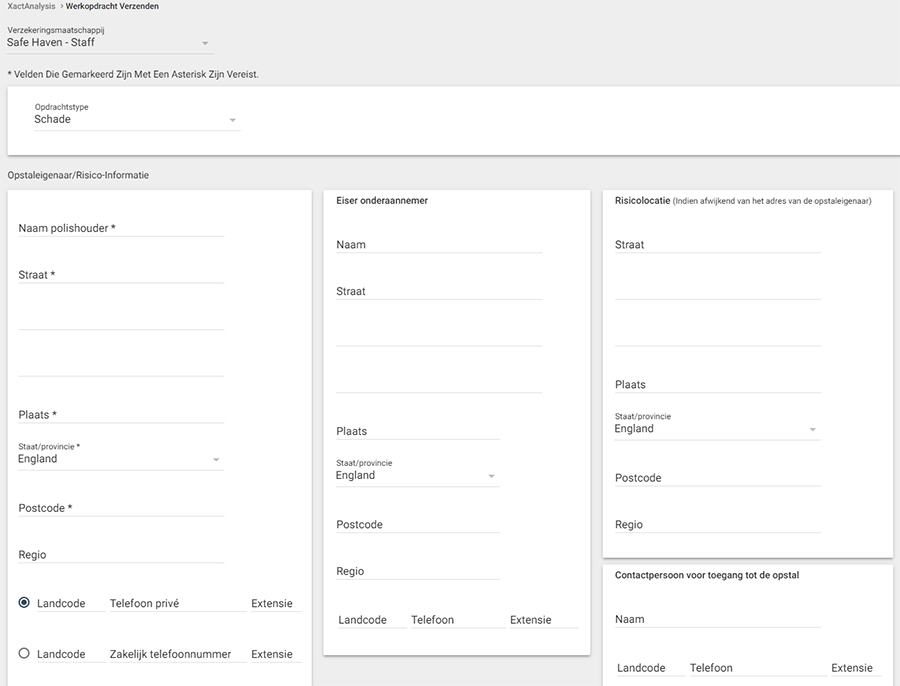Click the Zakelijk telefoonnummer input field
Viewport: 900px width, 686px height.
pyautogui.click(x=178, y=654)
